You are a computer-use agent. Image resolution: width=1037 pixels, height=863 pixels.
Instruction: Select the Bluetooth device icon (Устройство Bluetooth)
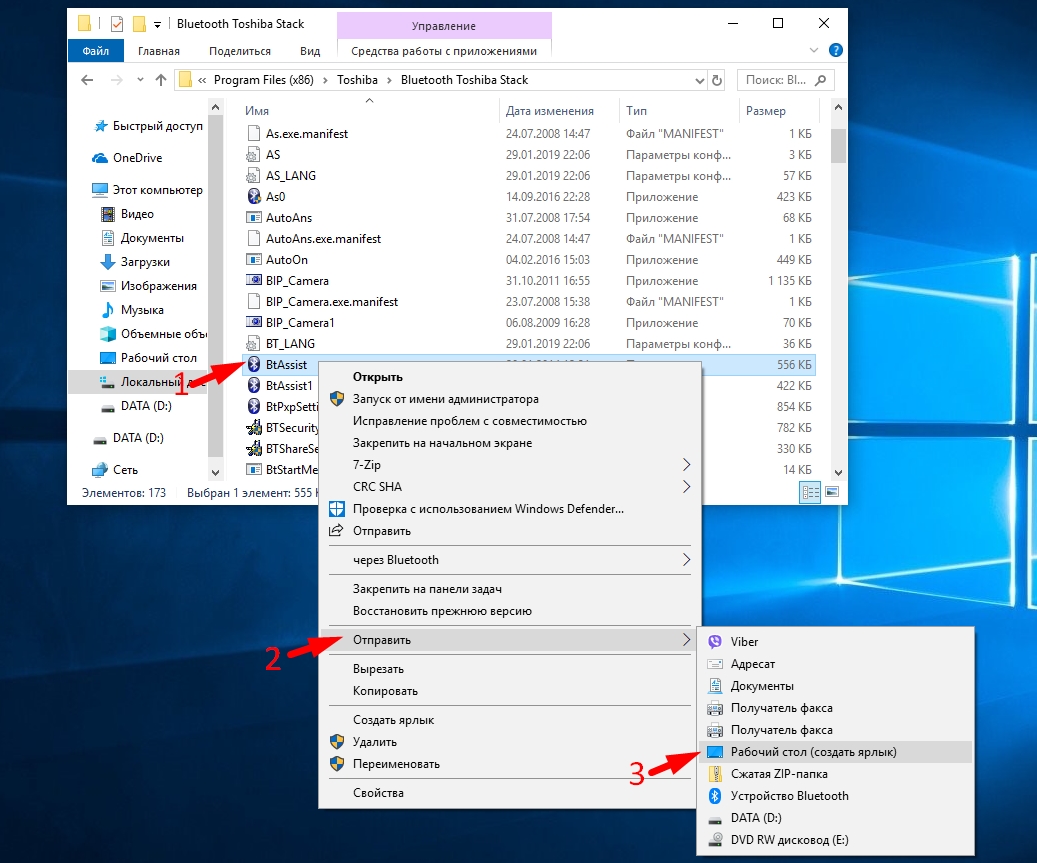[714, 796]
